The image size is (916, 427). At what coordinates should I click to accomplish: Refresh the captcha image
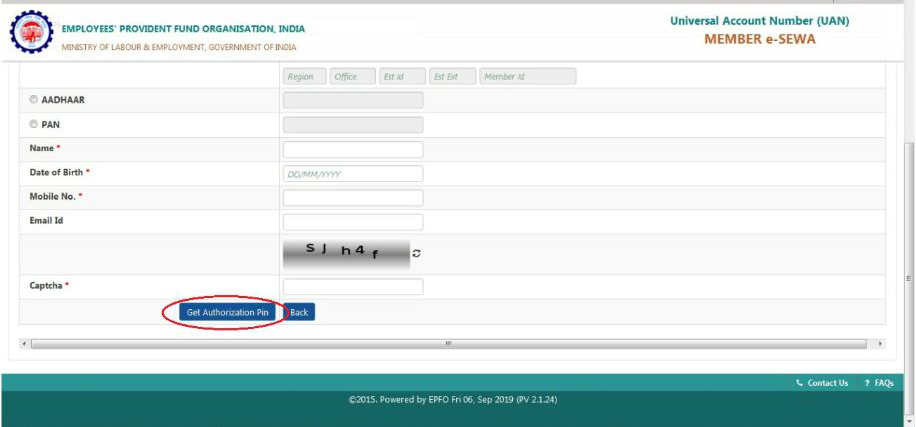click(417, 254)
